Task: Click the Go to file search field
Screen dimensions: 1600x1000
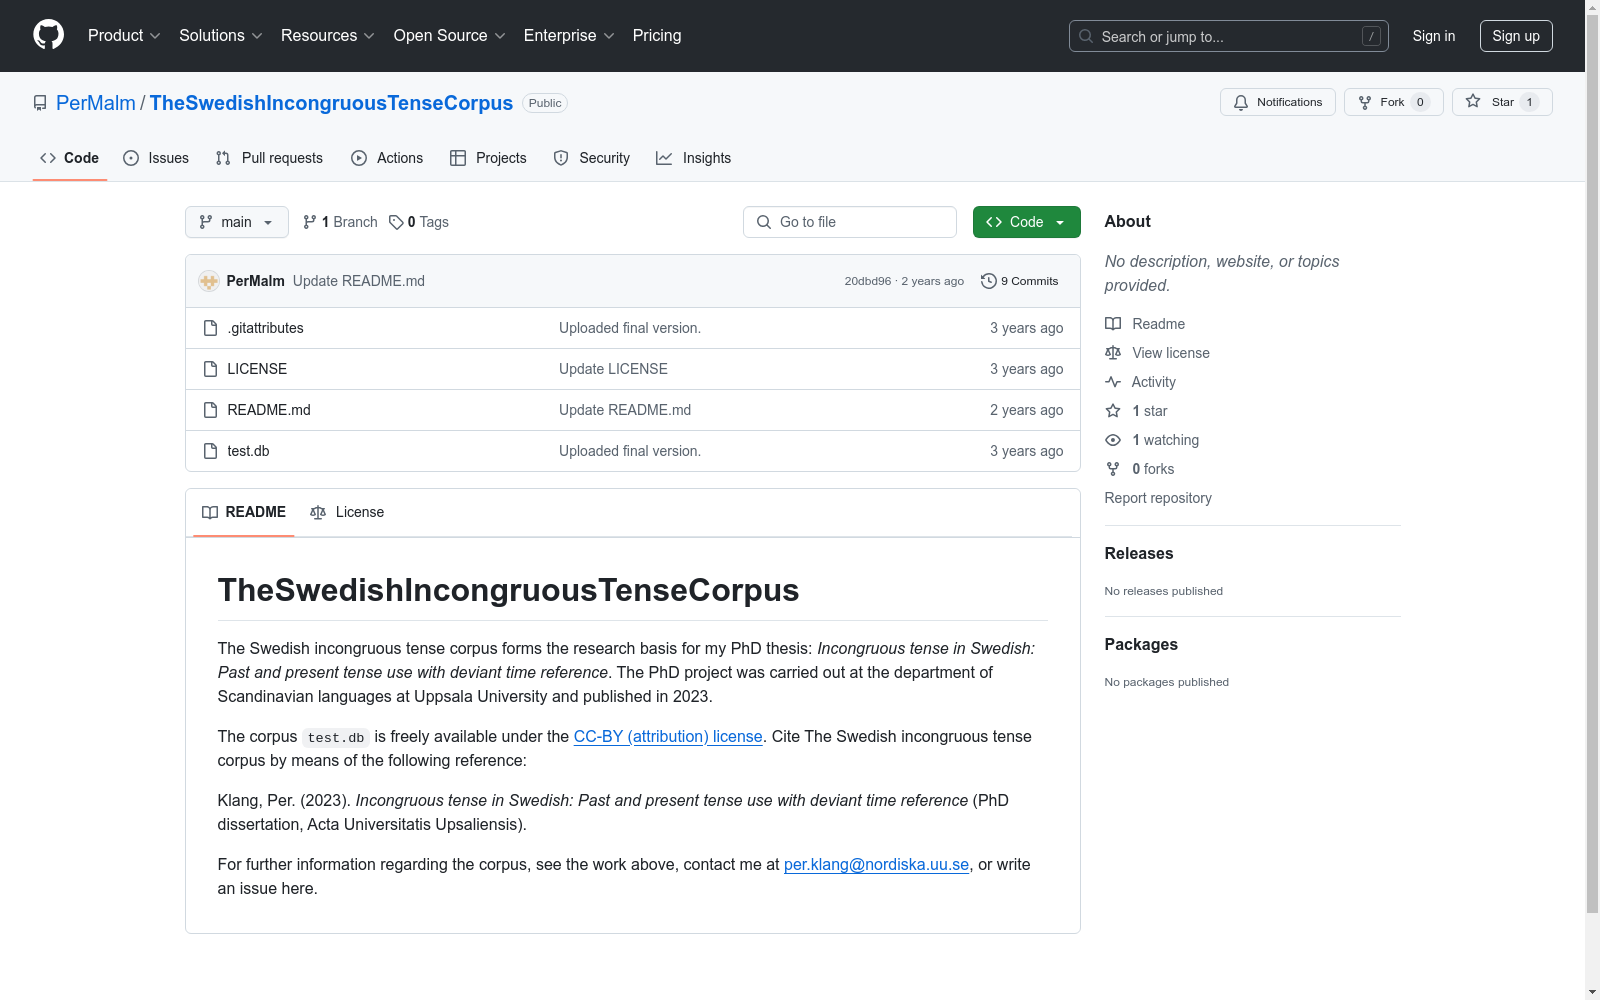Action: click(850, 222)
